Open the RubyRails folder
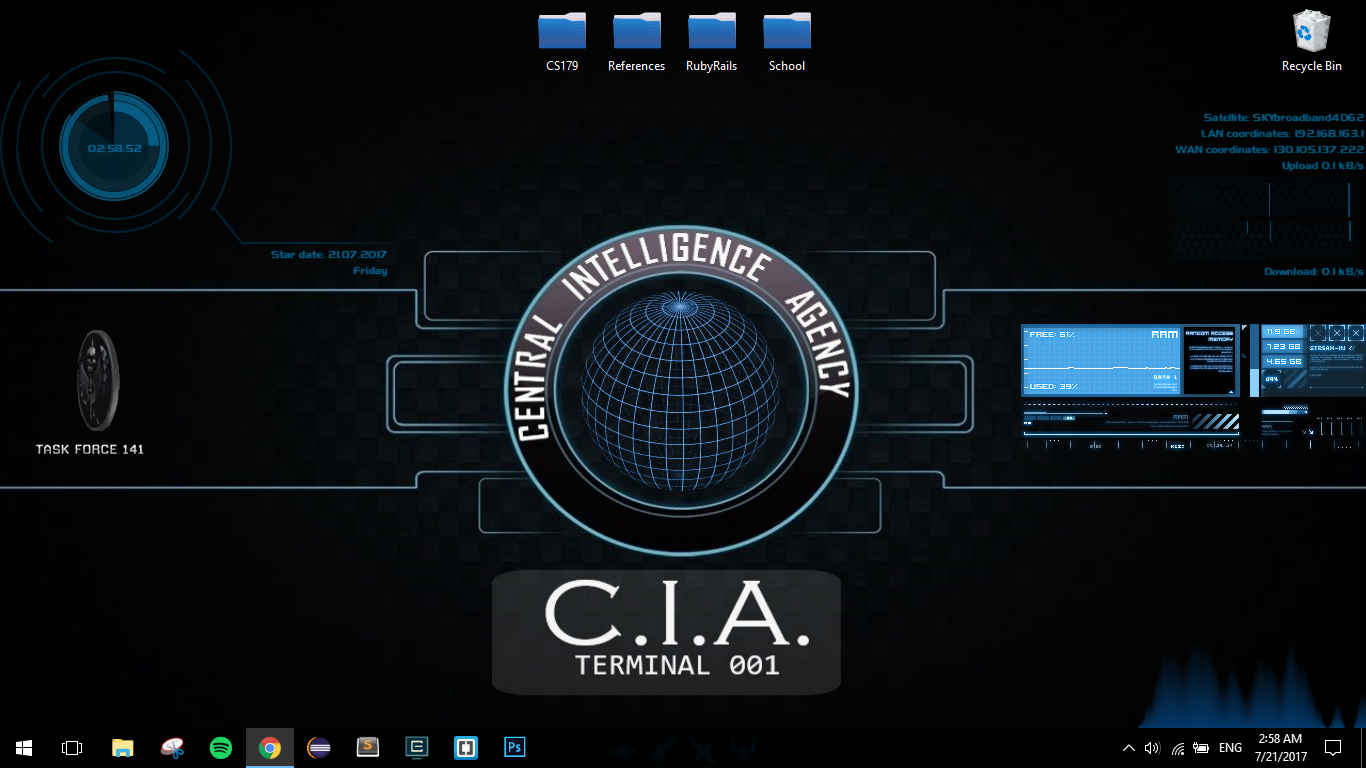This screenshot has width=1366, height=768. [712, 42]
